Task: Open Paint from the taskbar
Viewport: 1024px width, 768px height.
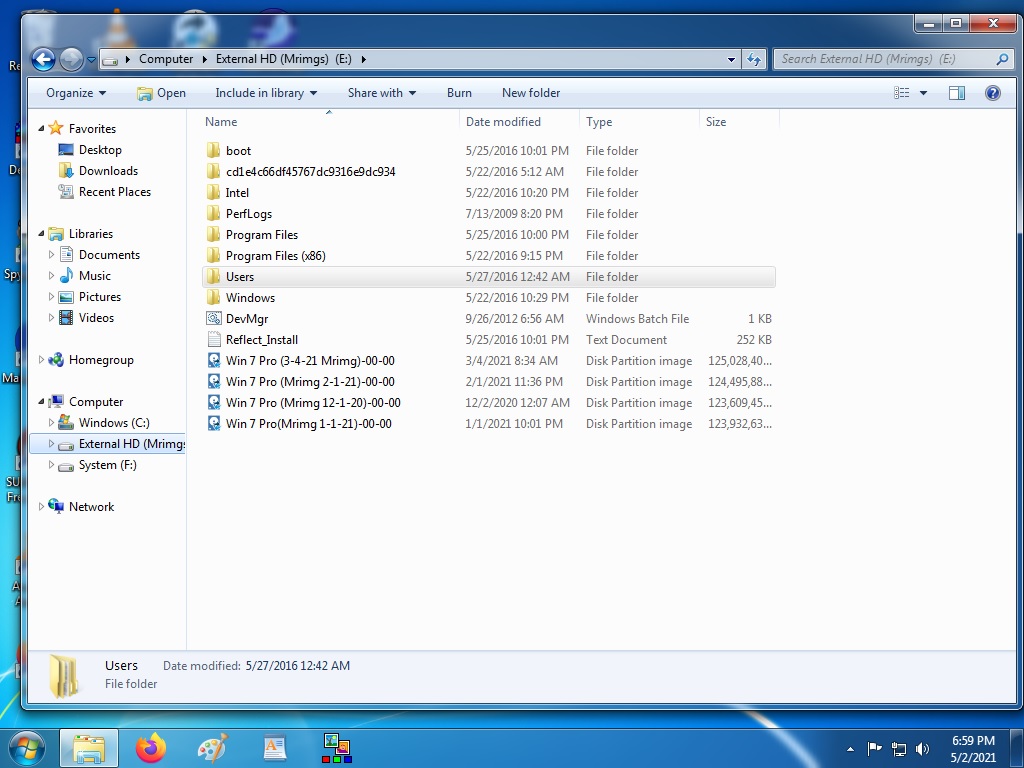Action: click(212, 748)
